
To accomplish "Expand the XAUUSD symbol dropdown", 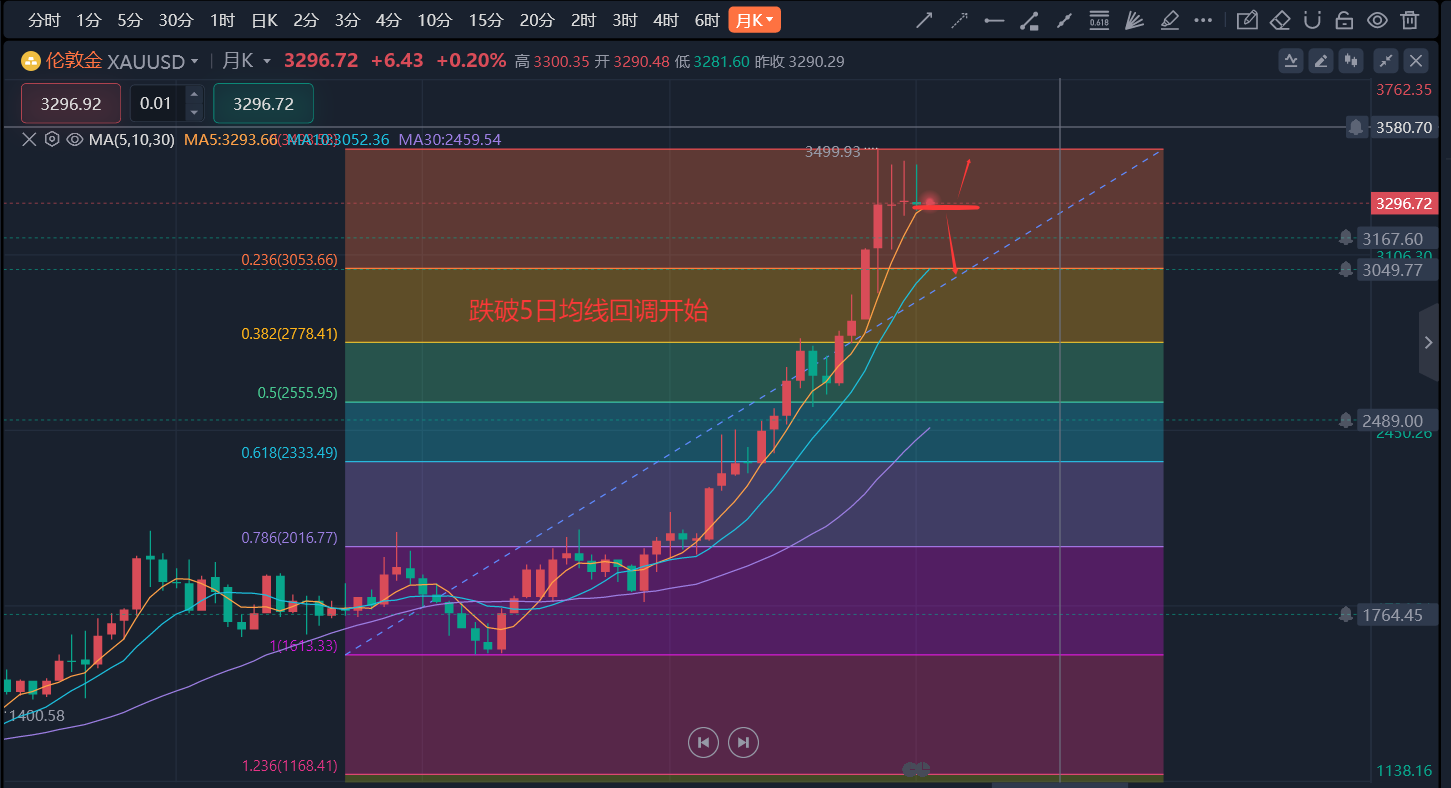I will 194,61.
